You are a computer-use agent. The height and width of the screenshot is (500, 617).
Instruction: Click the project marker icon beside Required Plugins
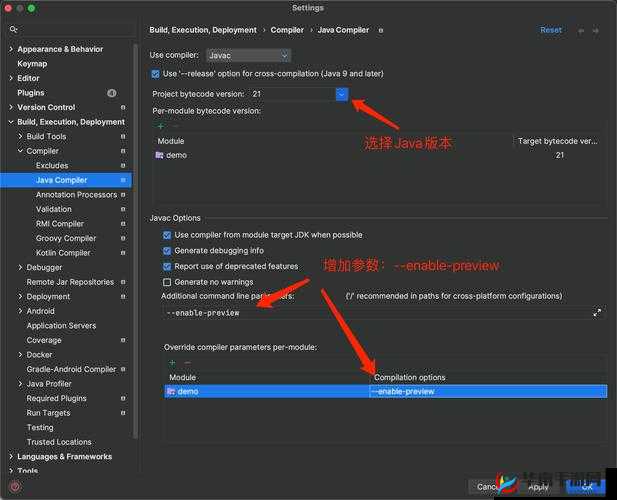click(123, 399)
